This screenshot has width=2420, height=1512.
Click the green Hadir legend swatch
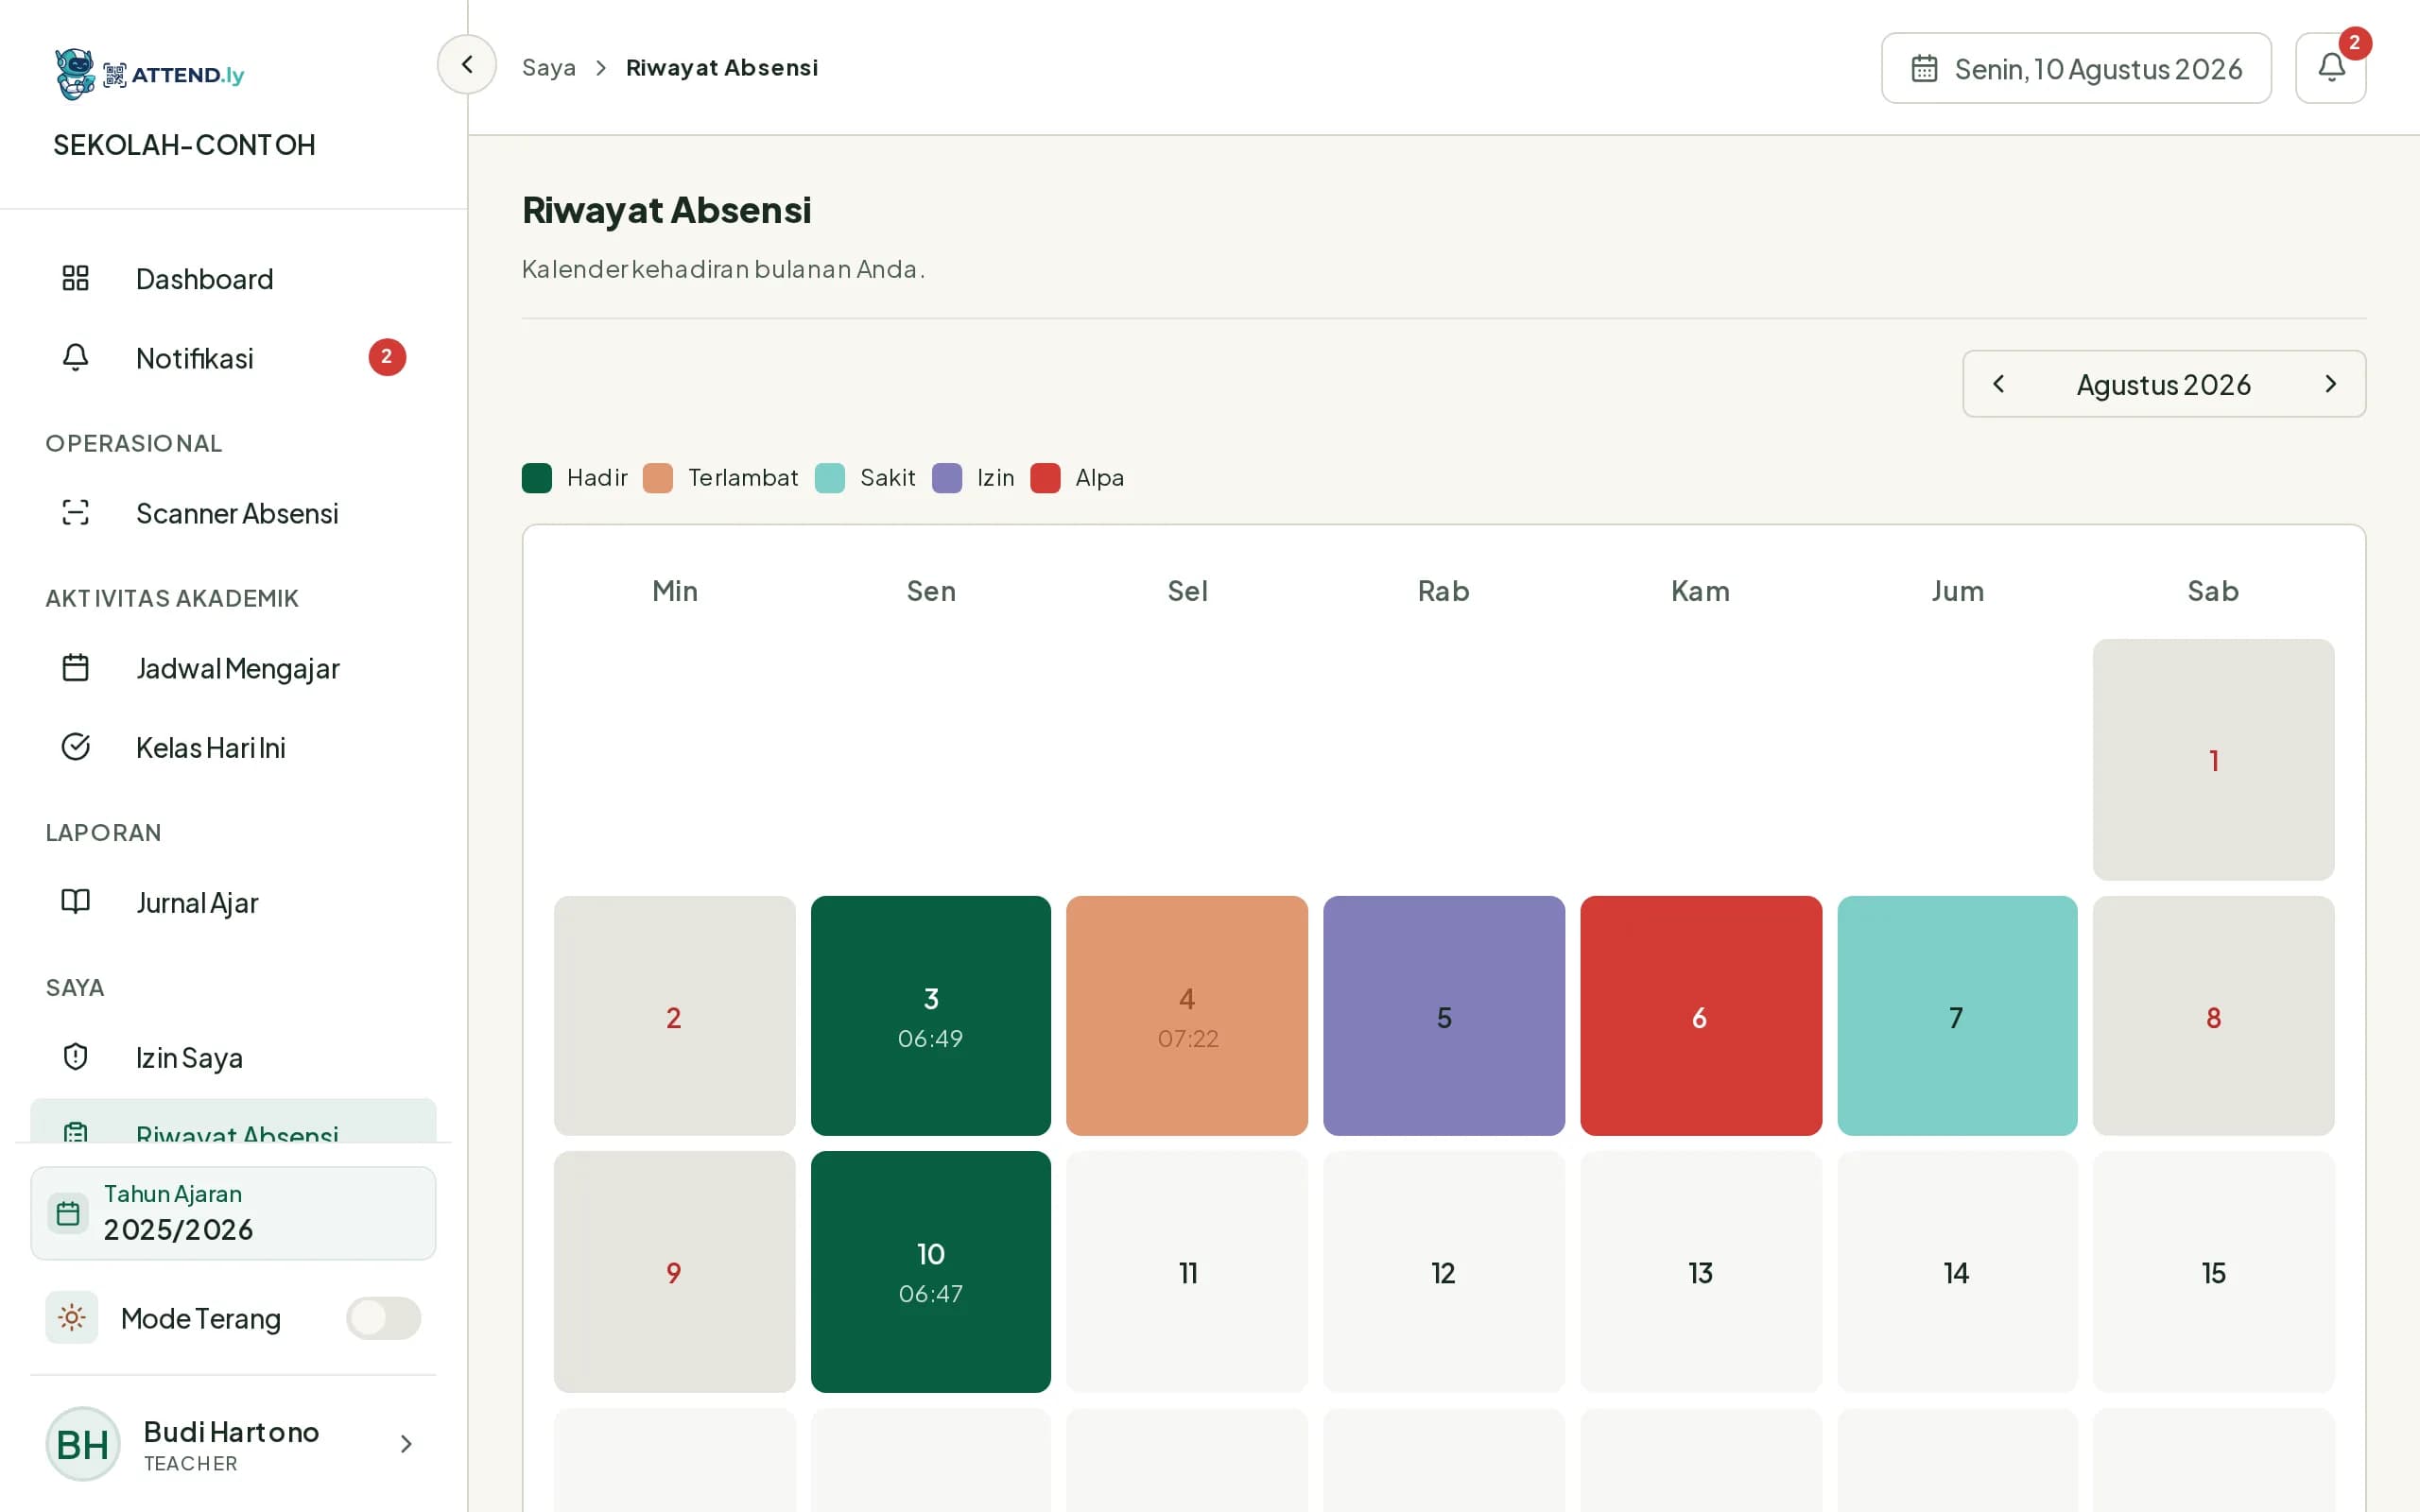(x=537, y=478)
